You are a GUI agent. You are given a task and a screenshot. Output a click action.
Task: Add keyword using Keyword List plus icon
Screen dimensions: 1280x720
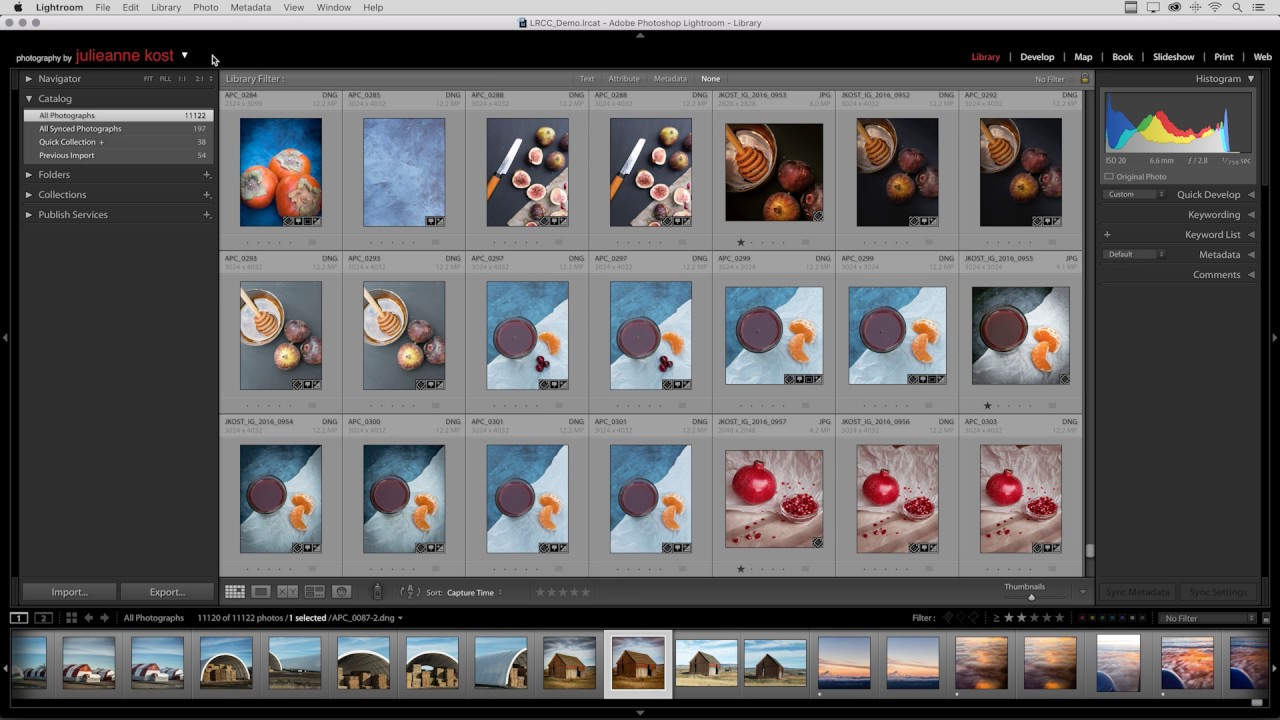coord(1107,235)
